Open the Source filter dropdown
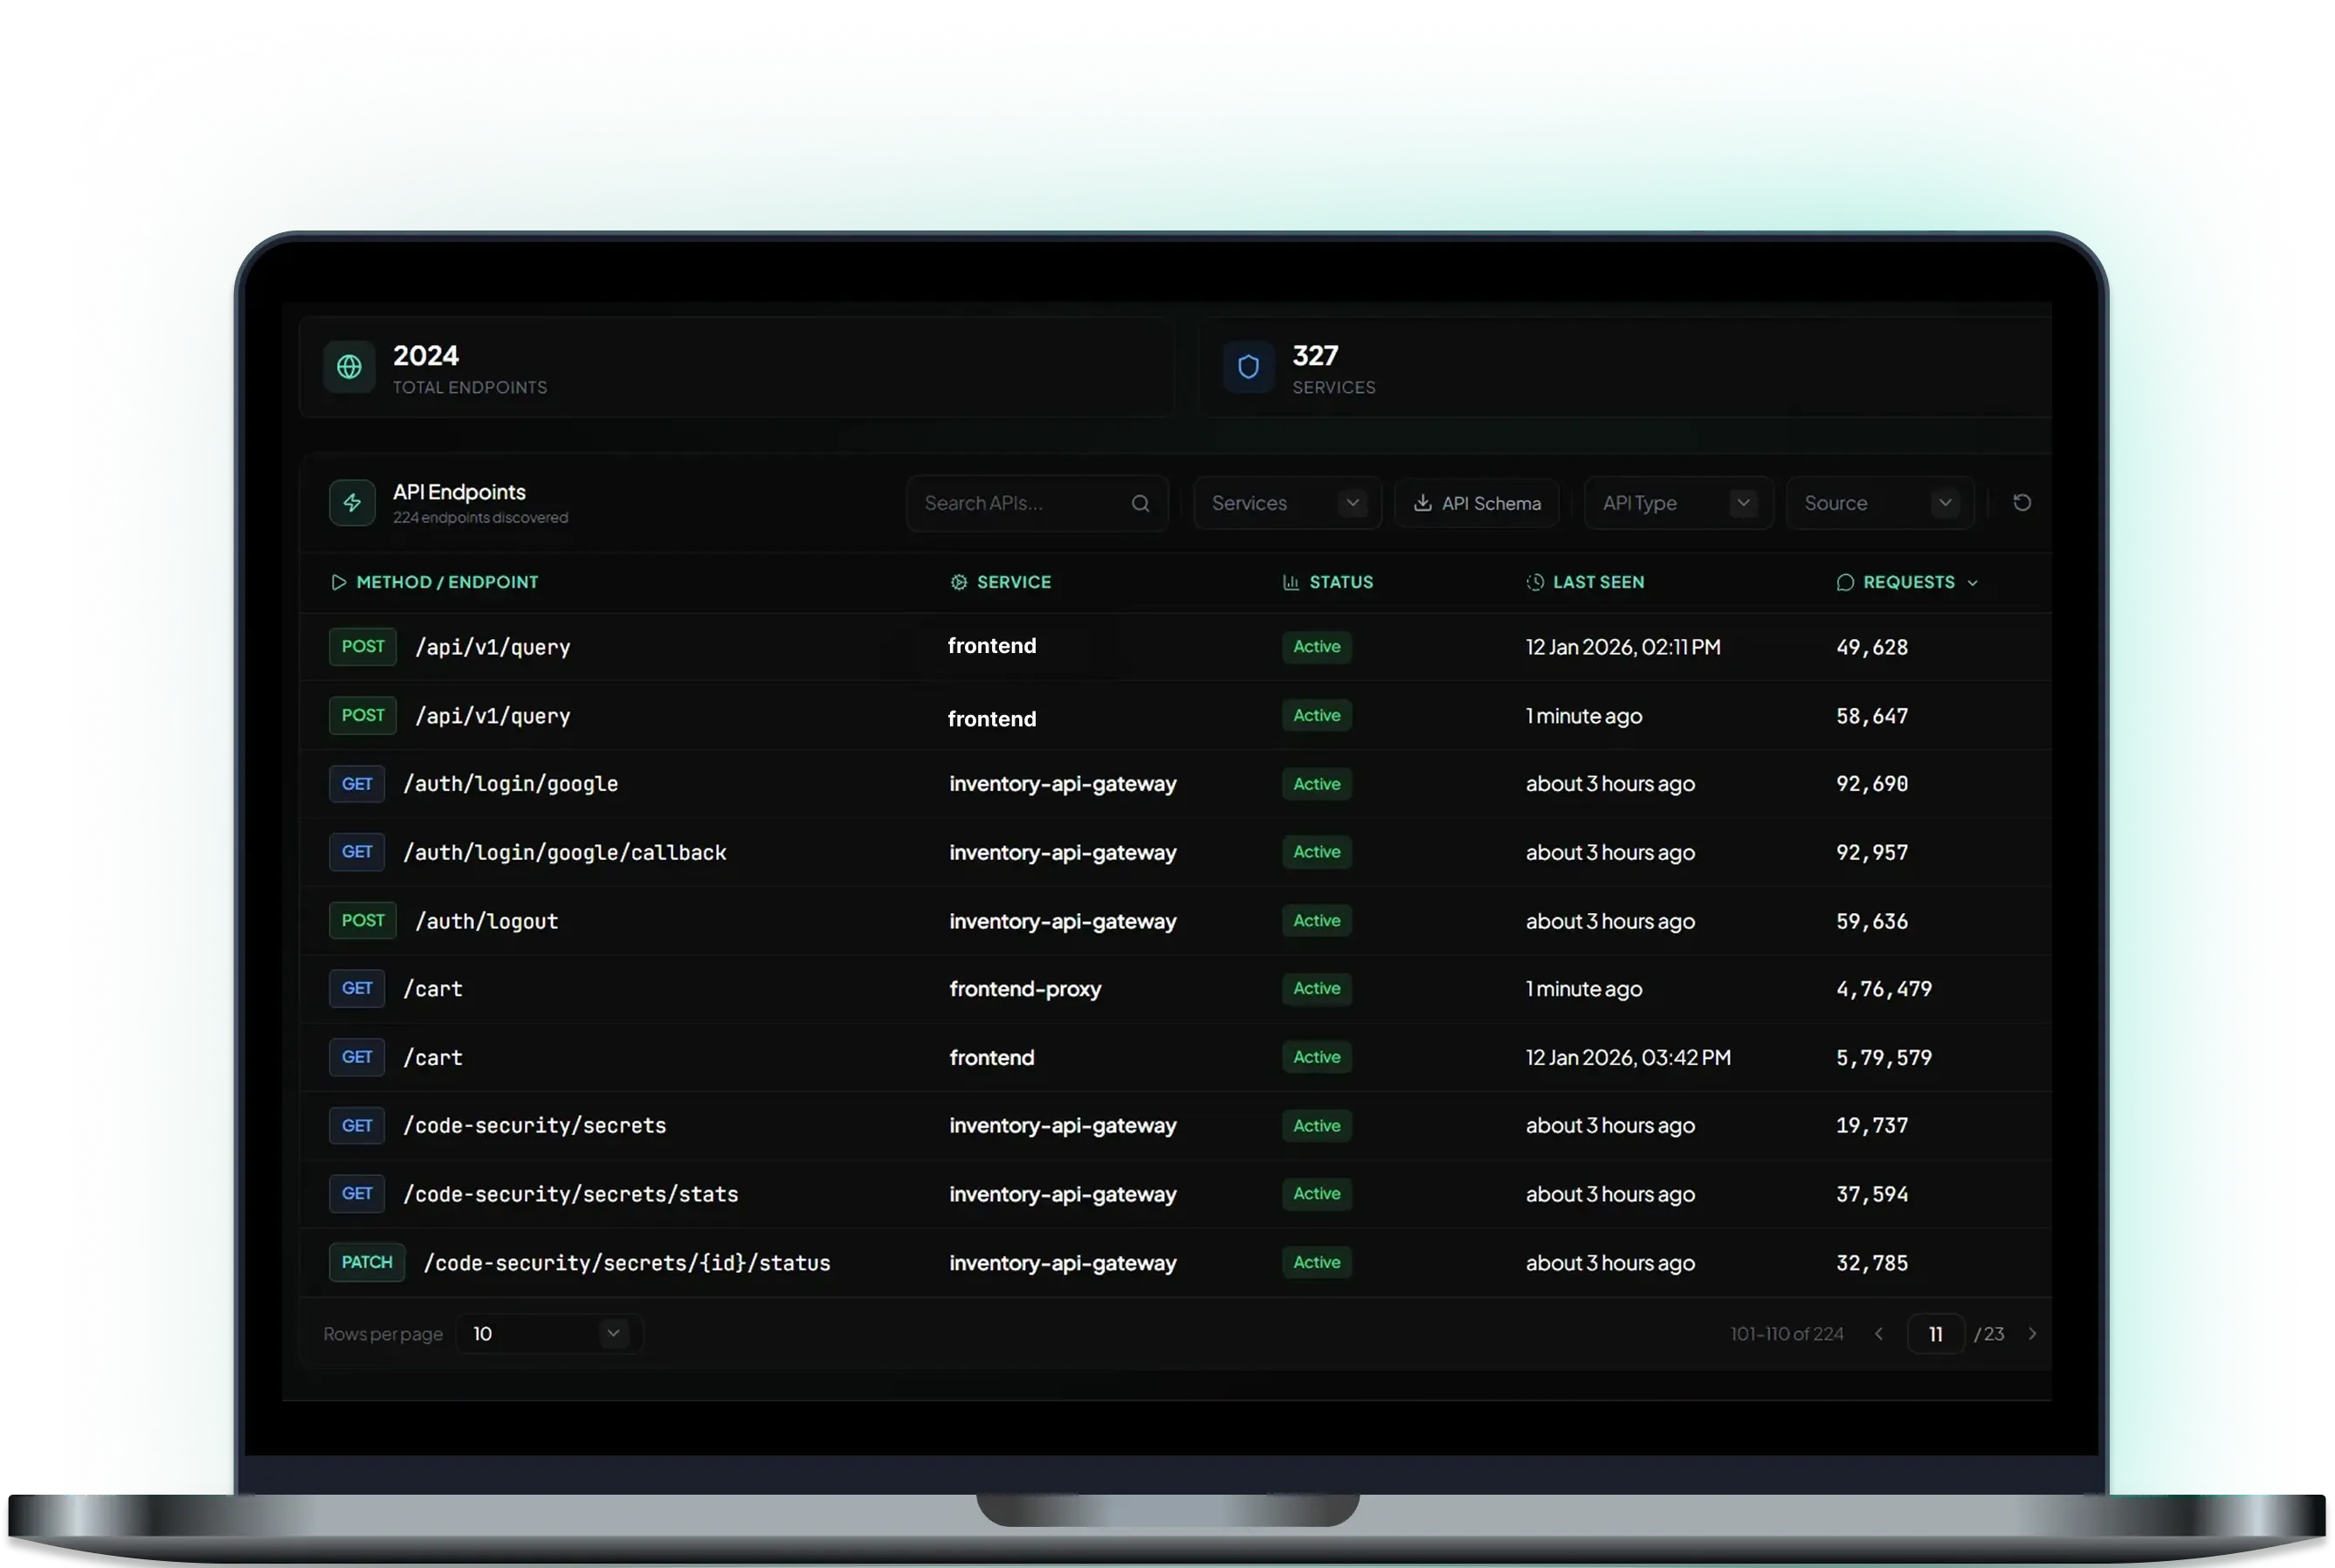 [1879, 503]
